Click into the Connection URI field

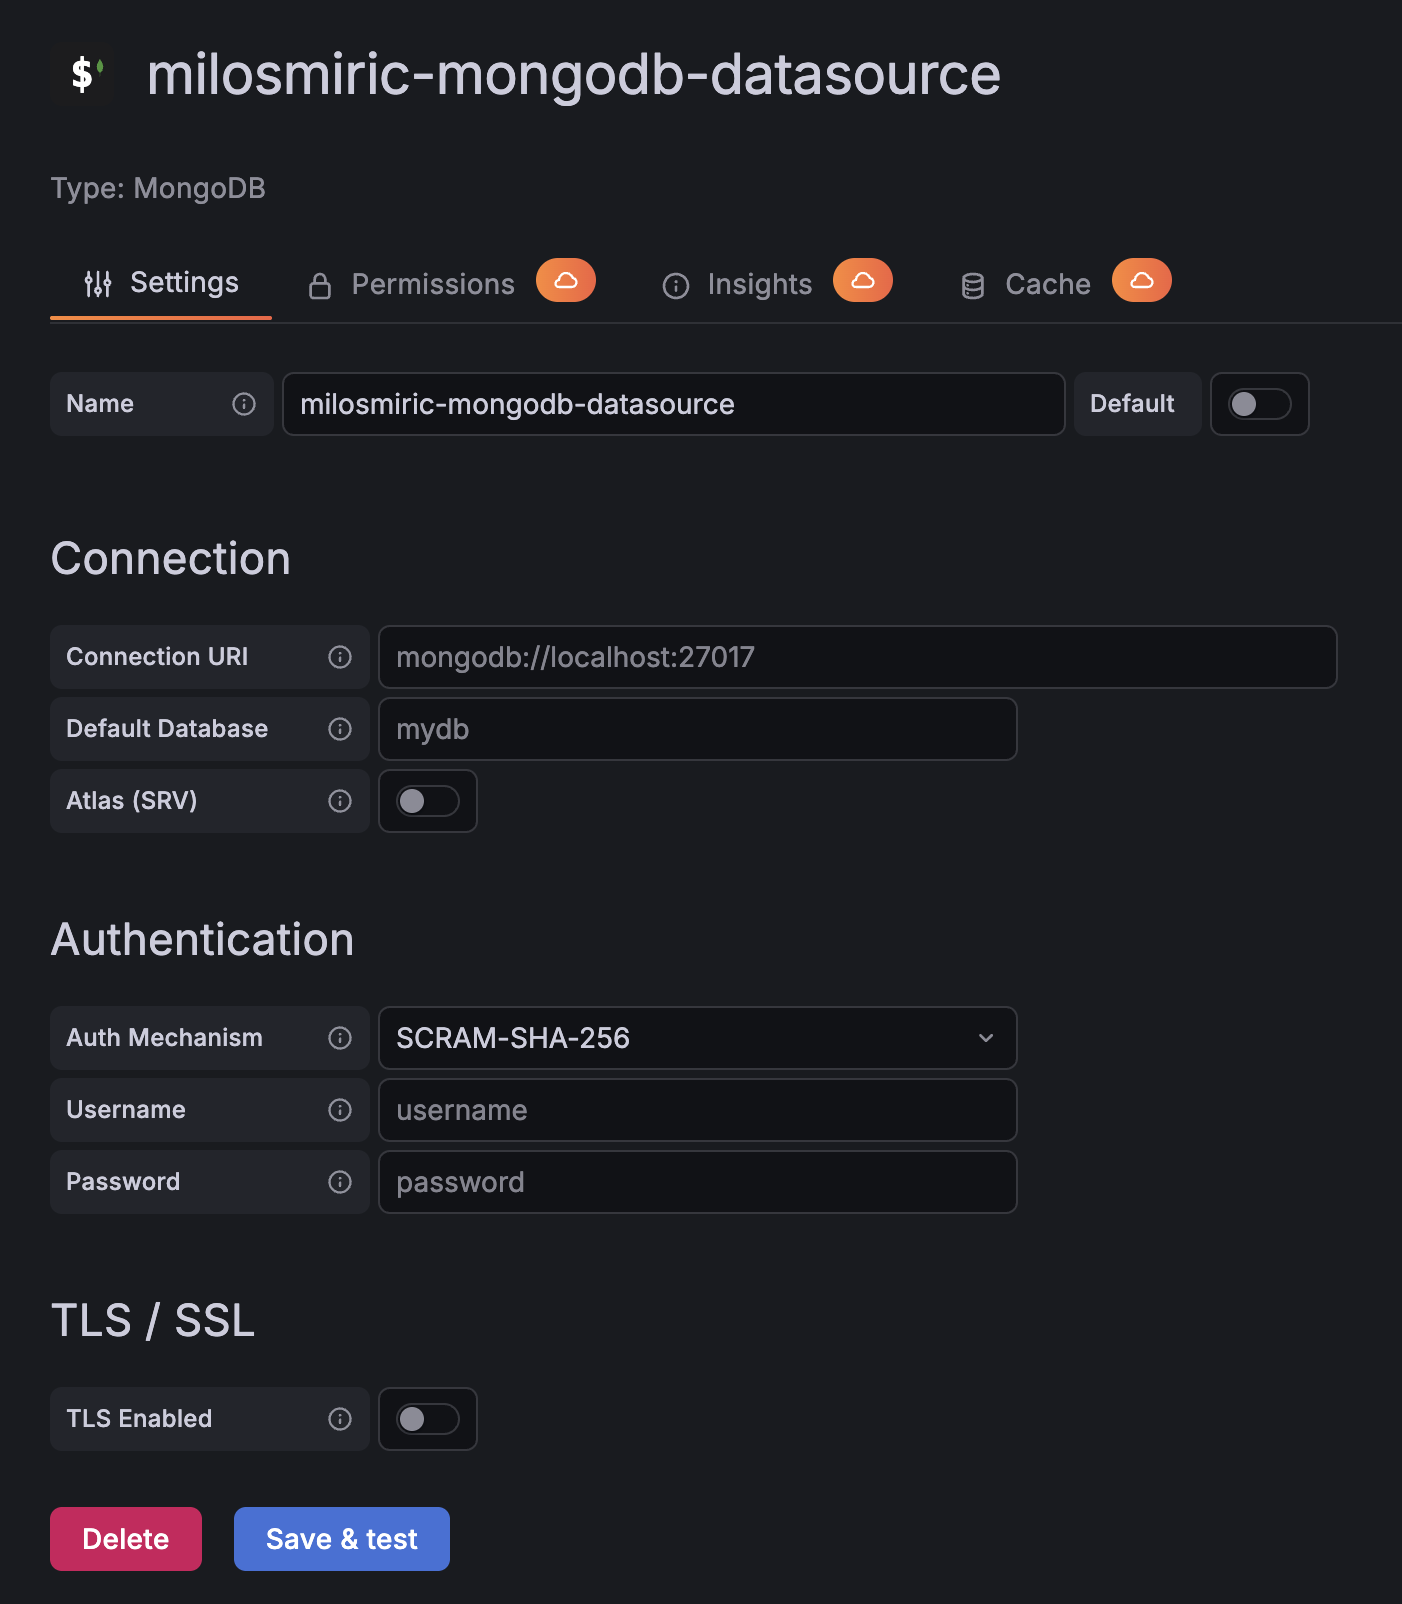pyautogui.click(x=858, y=657)
